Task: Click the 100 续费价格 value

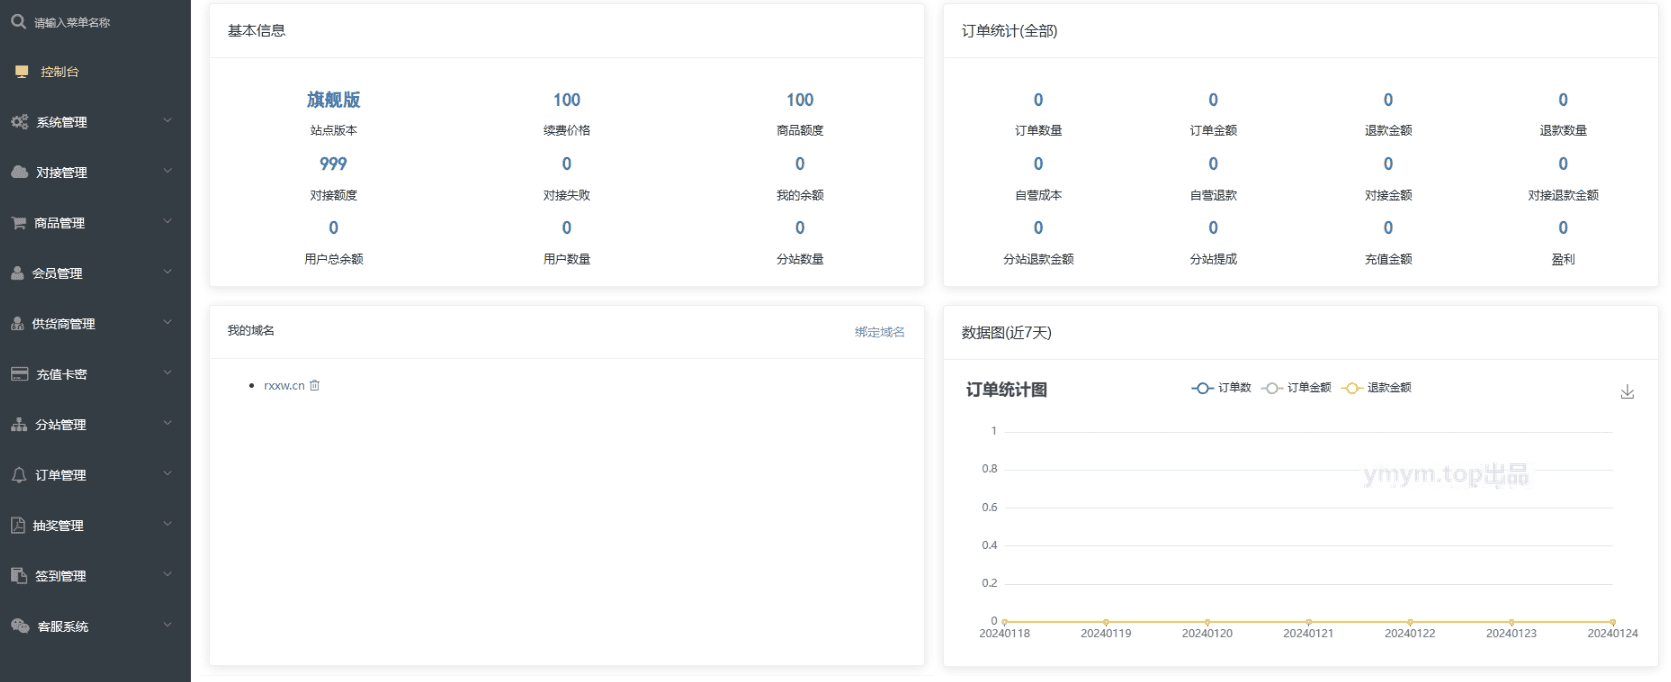Action: point(567,100)
